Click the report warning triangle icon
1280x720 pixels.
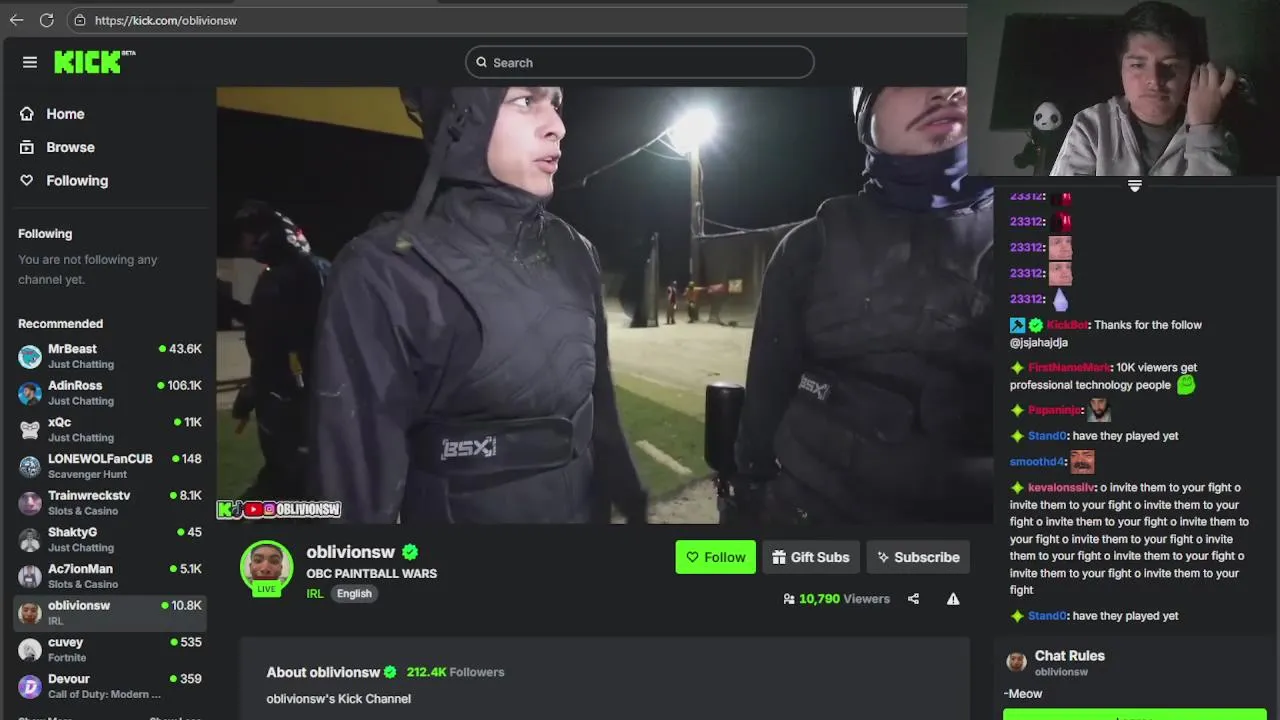[x=953, y=599]
